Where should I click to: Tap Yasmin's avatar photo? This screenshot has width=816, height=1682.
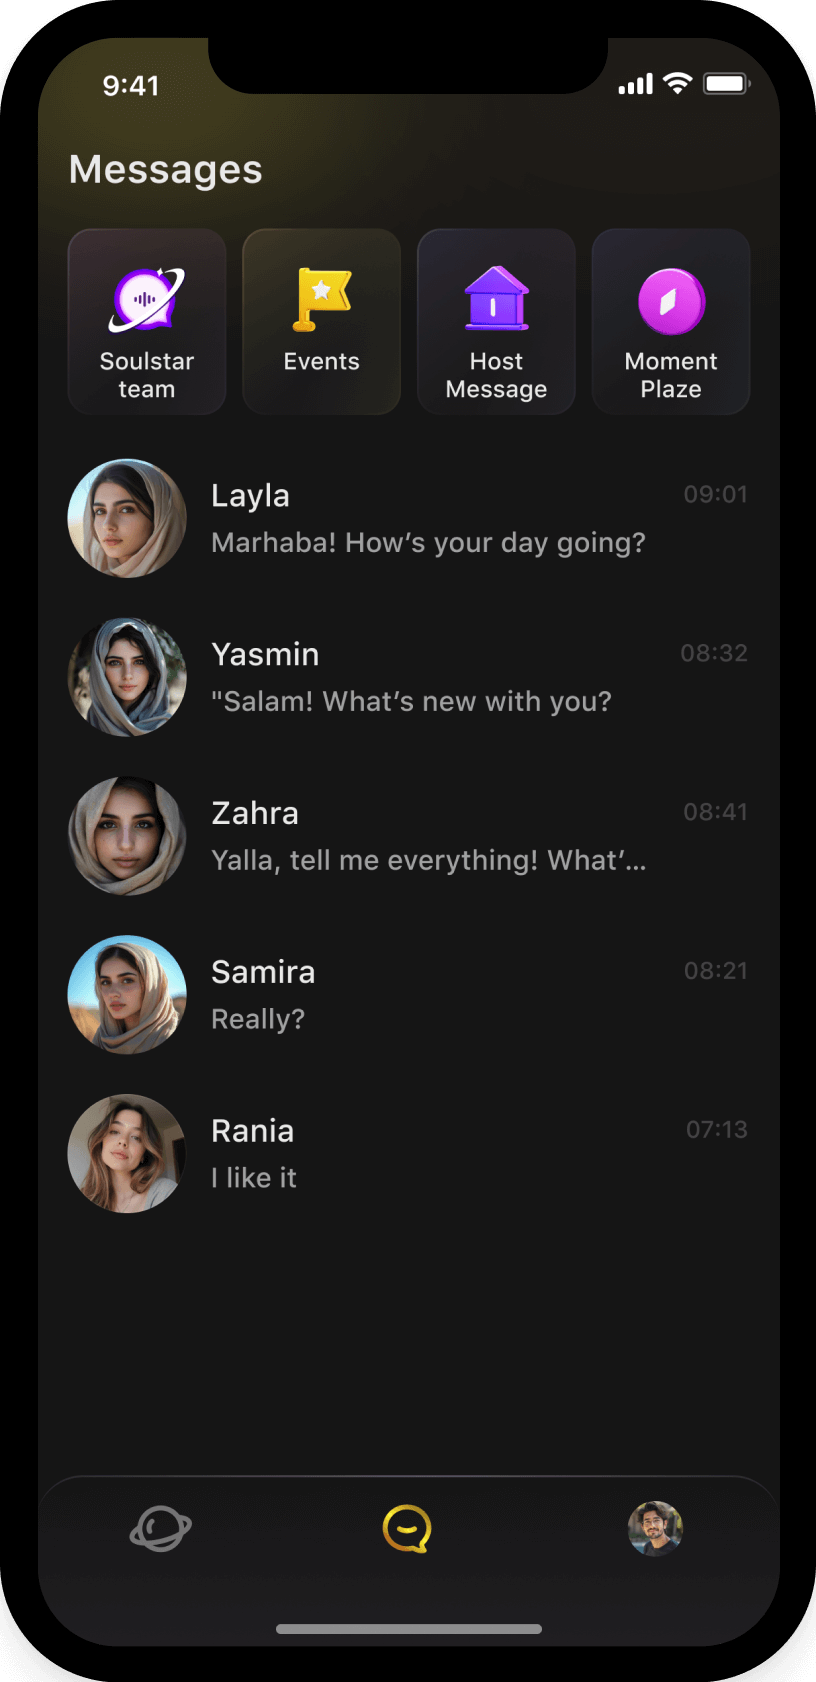tap(127, 677)
